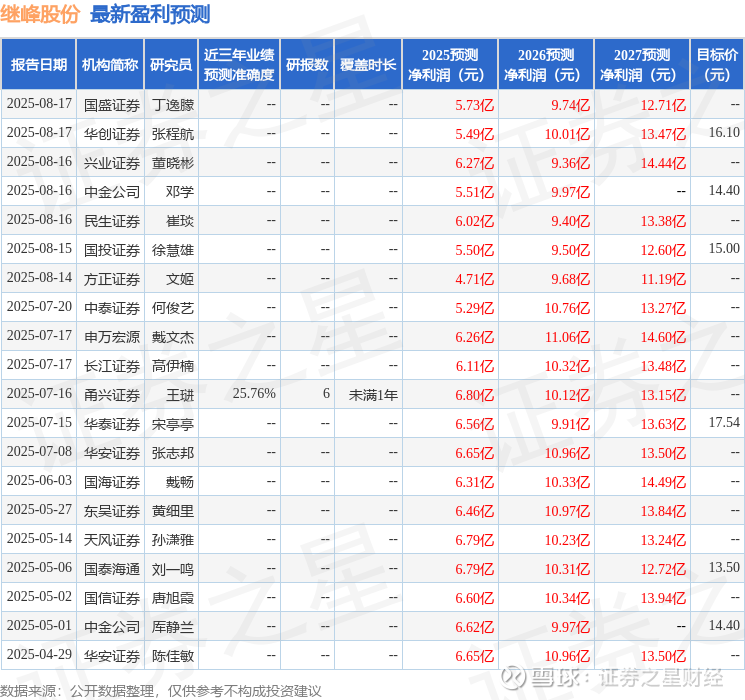Select researcher 孙潇雅

click(x=173, y=540)
